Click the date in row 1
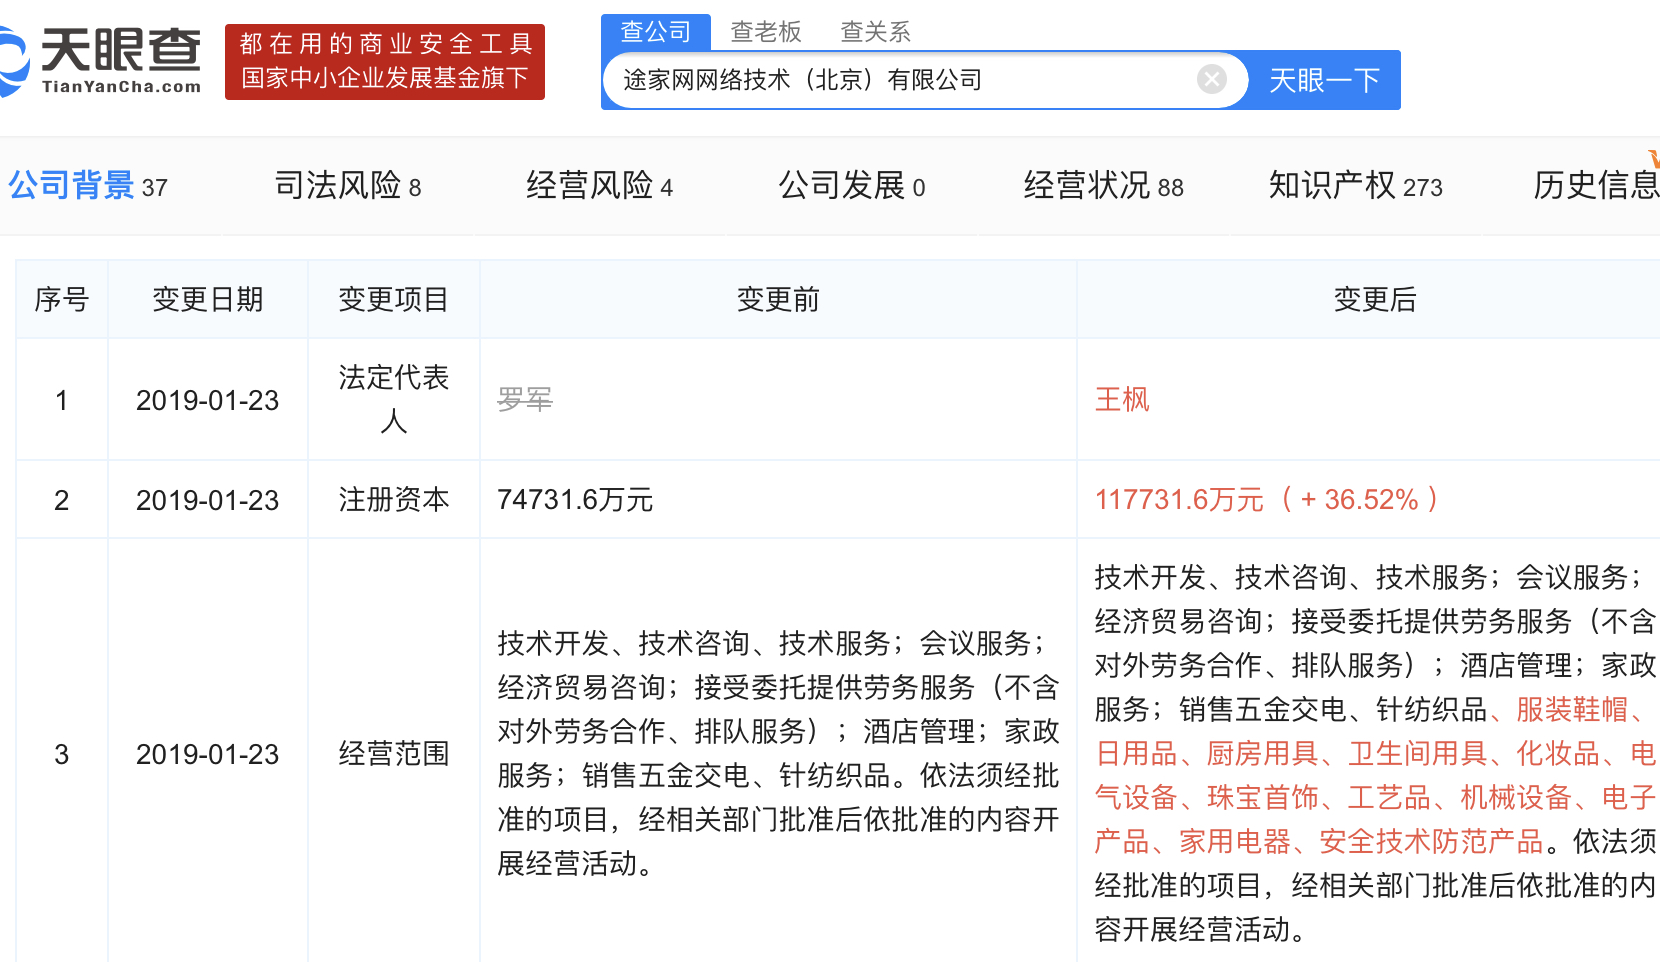Image resolution: width=1660 pixels, height=962 pixels. [x=208, y=400]
